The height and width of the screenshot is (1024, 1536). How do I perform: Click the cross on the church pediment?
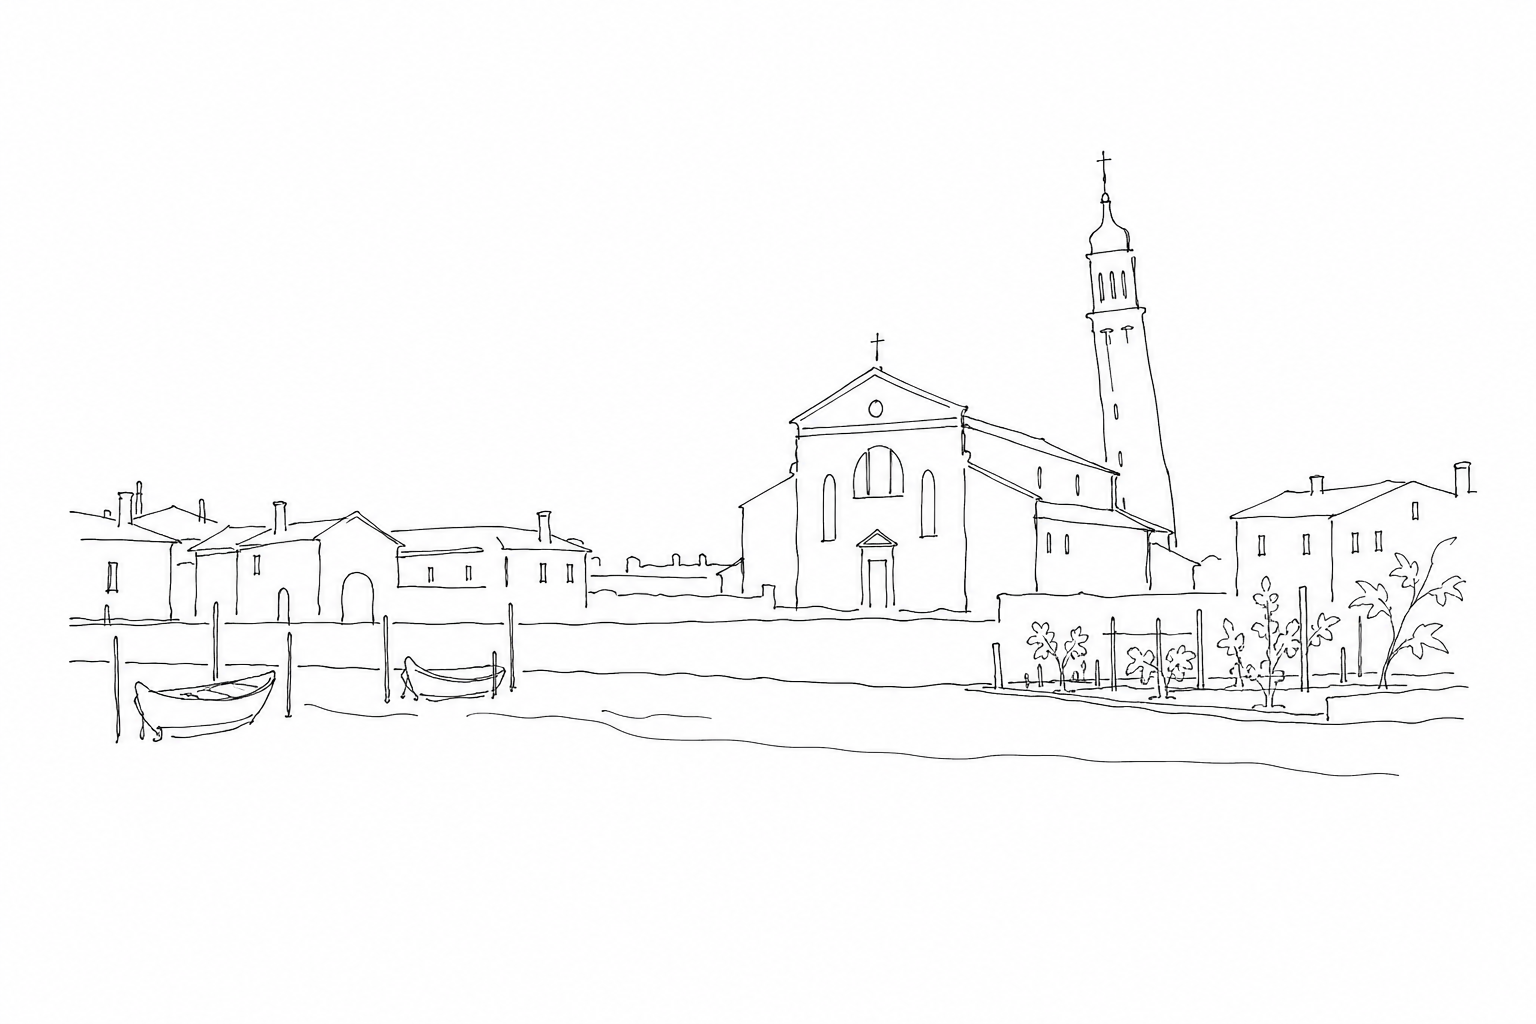878,347
